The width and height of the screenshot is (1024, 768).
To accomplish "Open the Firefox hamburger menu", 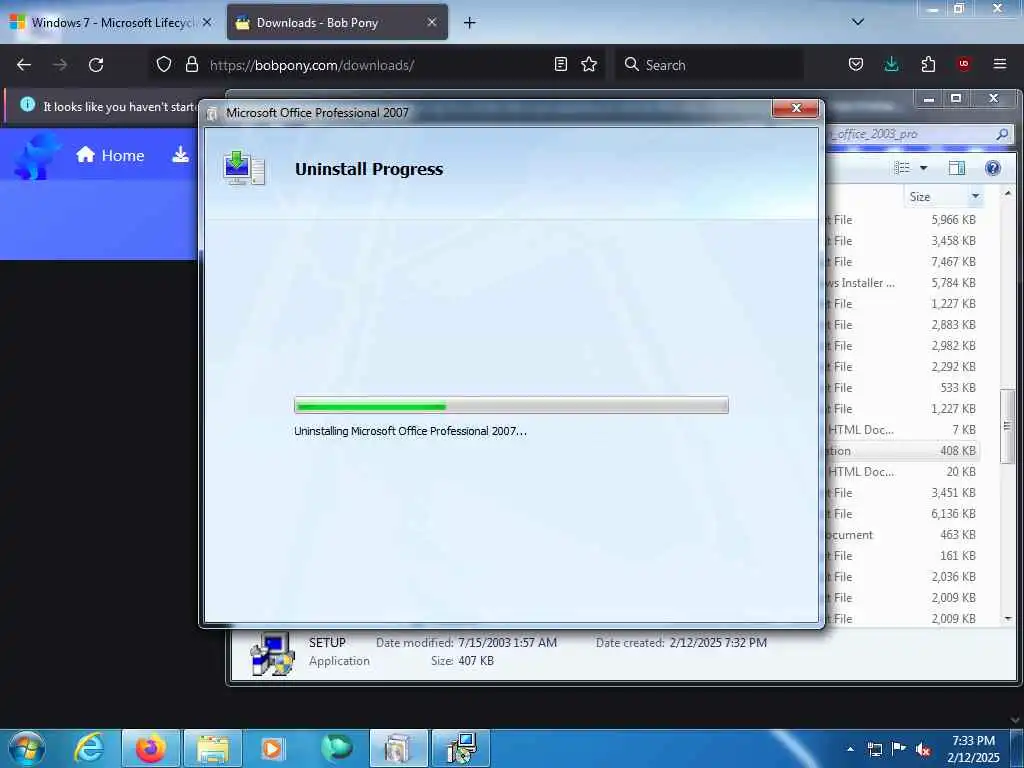I will pyautogui.click(x=1000, y=64).
